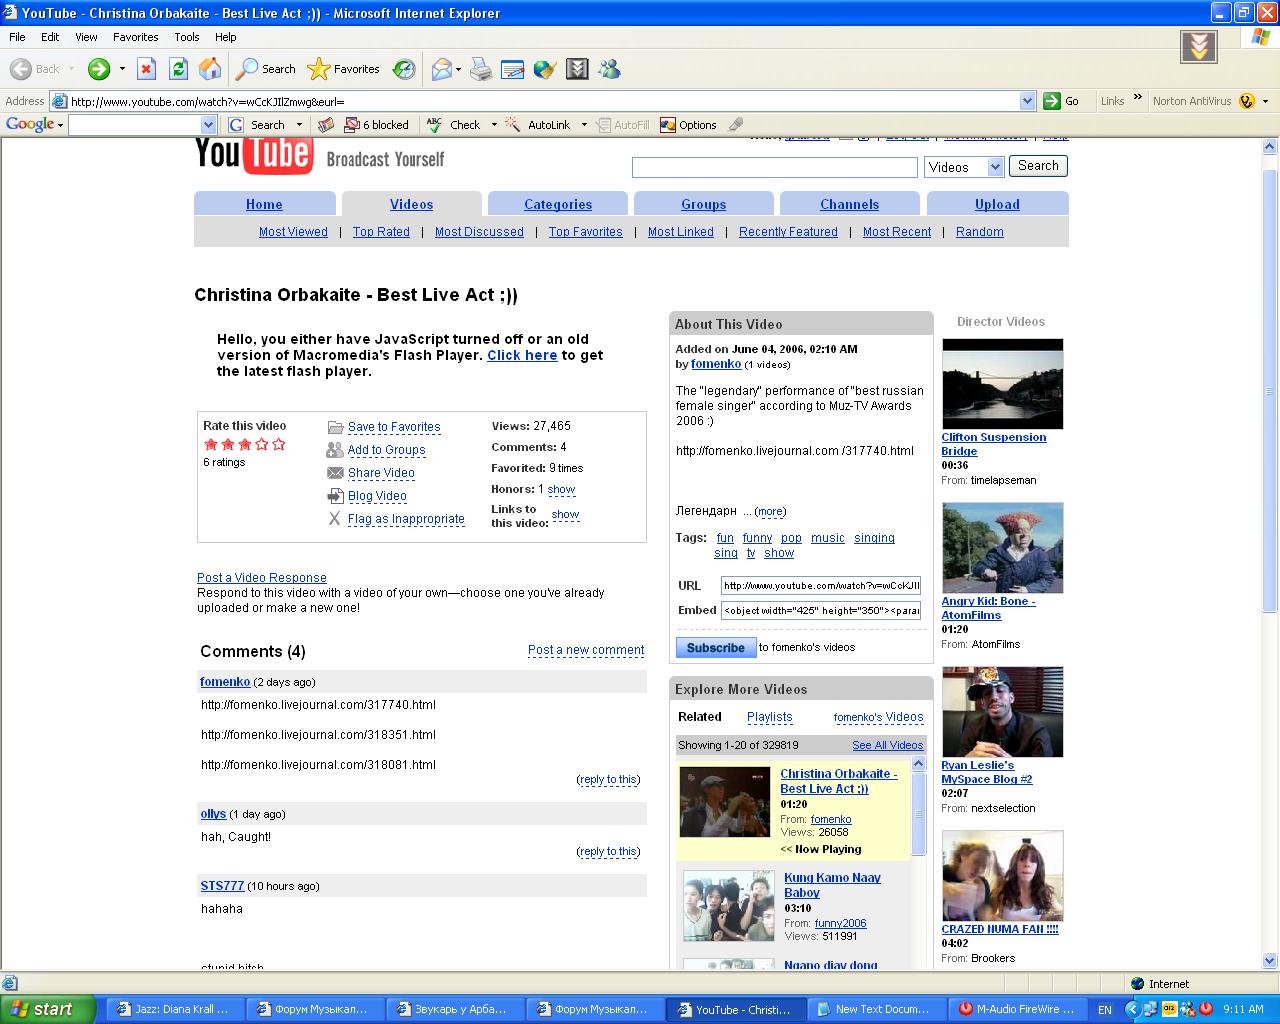Click the YouTube Search button
The height and width of the screenshot is (1024, 1280).
click(1038, 166)
